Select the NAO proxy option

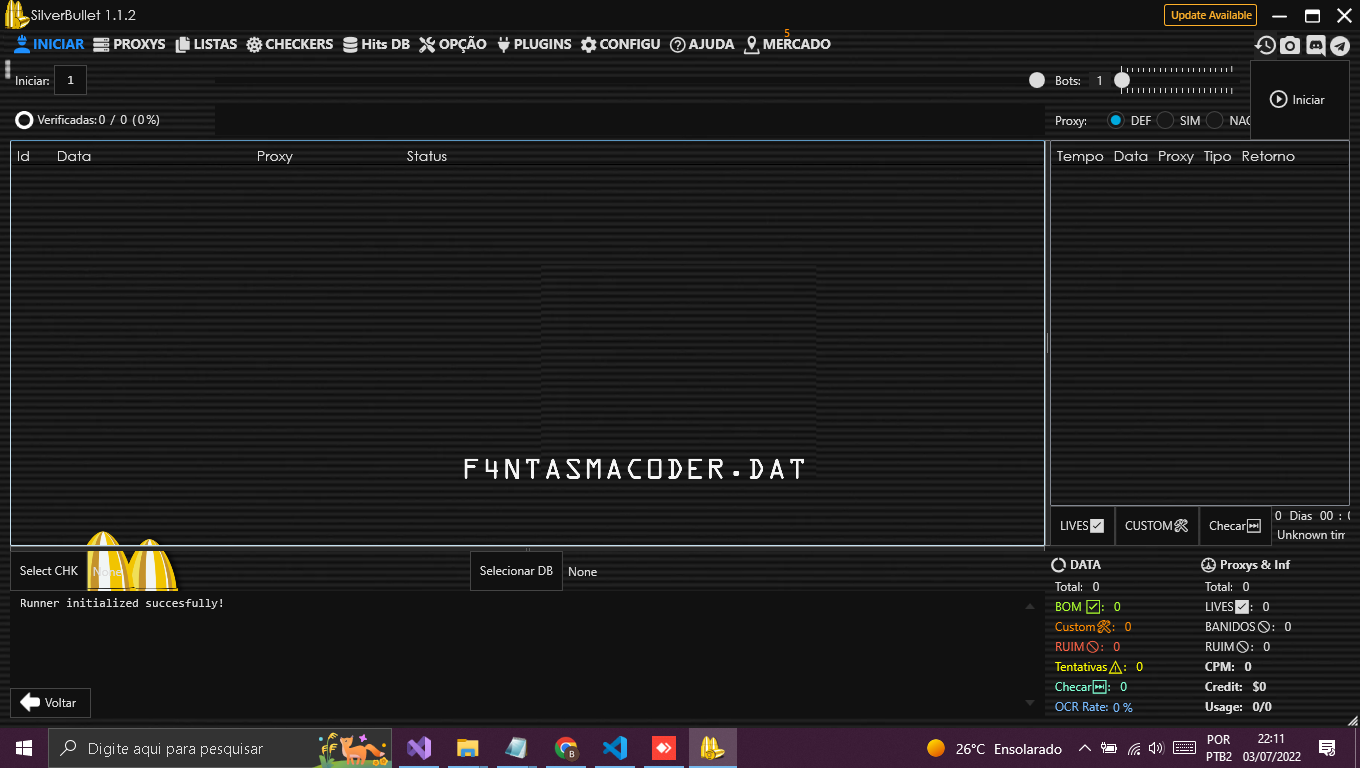point(1217,120)
